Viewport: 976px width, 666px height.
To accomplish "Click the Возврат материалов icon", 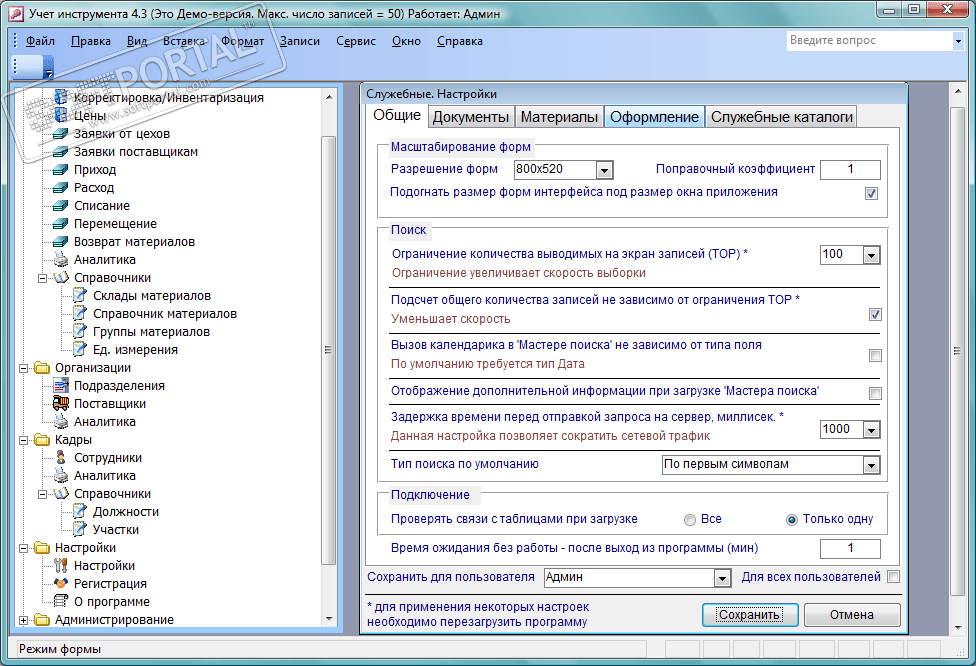I will (x=60, y=242).
